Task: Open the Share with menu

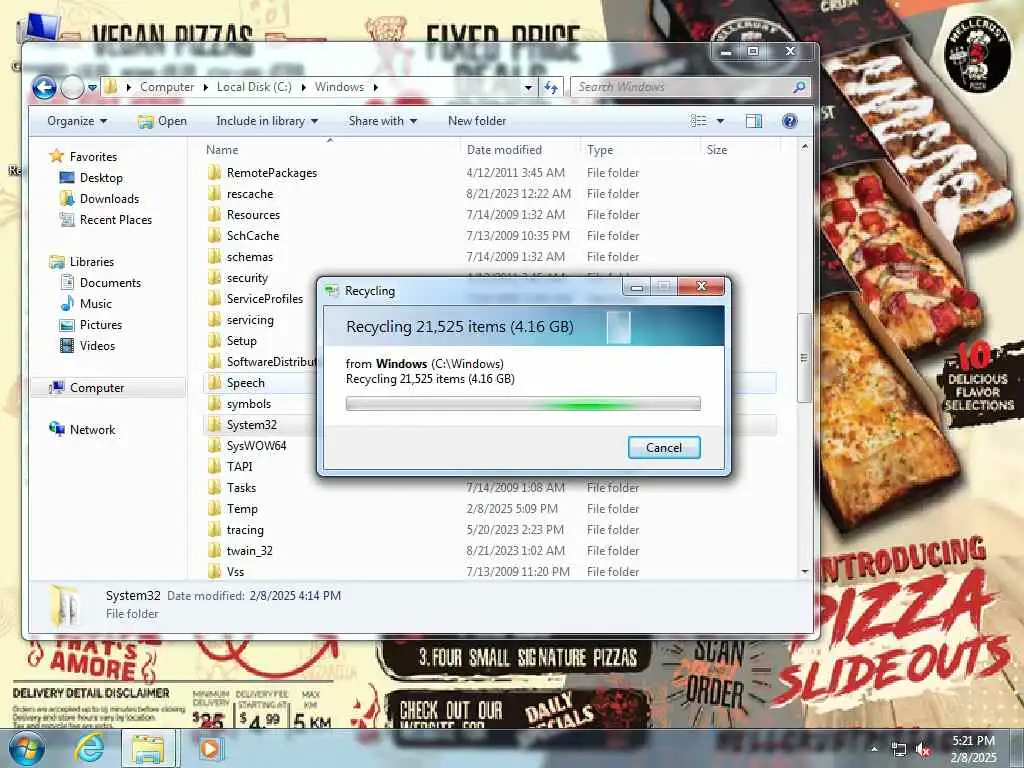Action: 383,121
